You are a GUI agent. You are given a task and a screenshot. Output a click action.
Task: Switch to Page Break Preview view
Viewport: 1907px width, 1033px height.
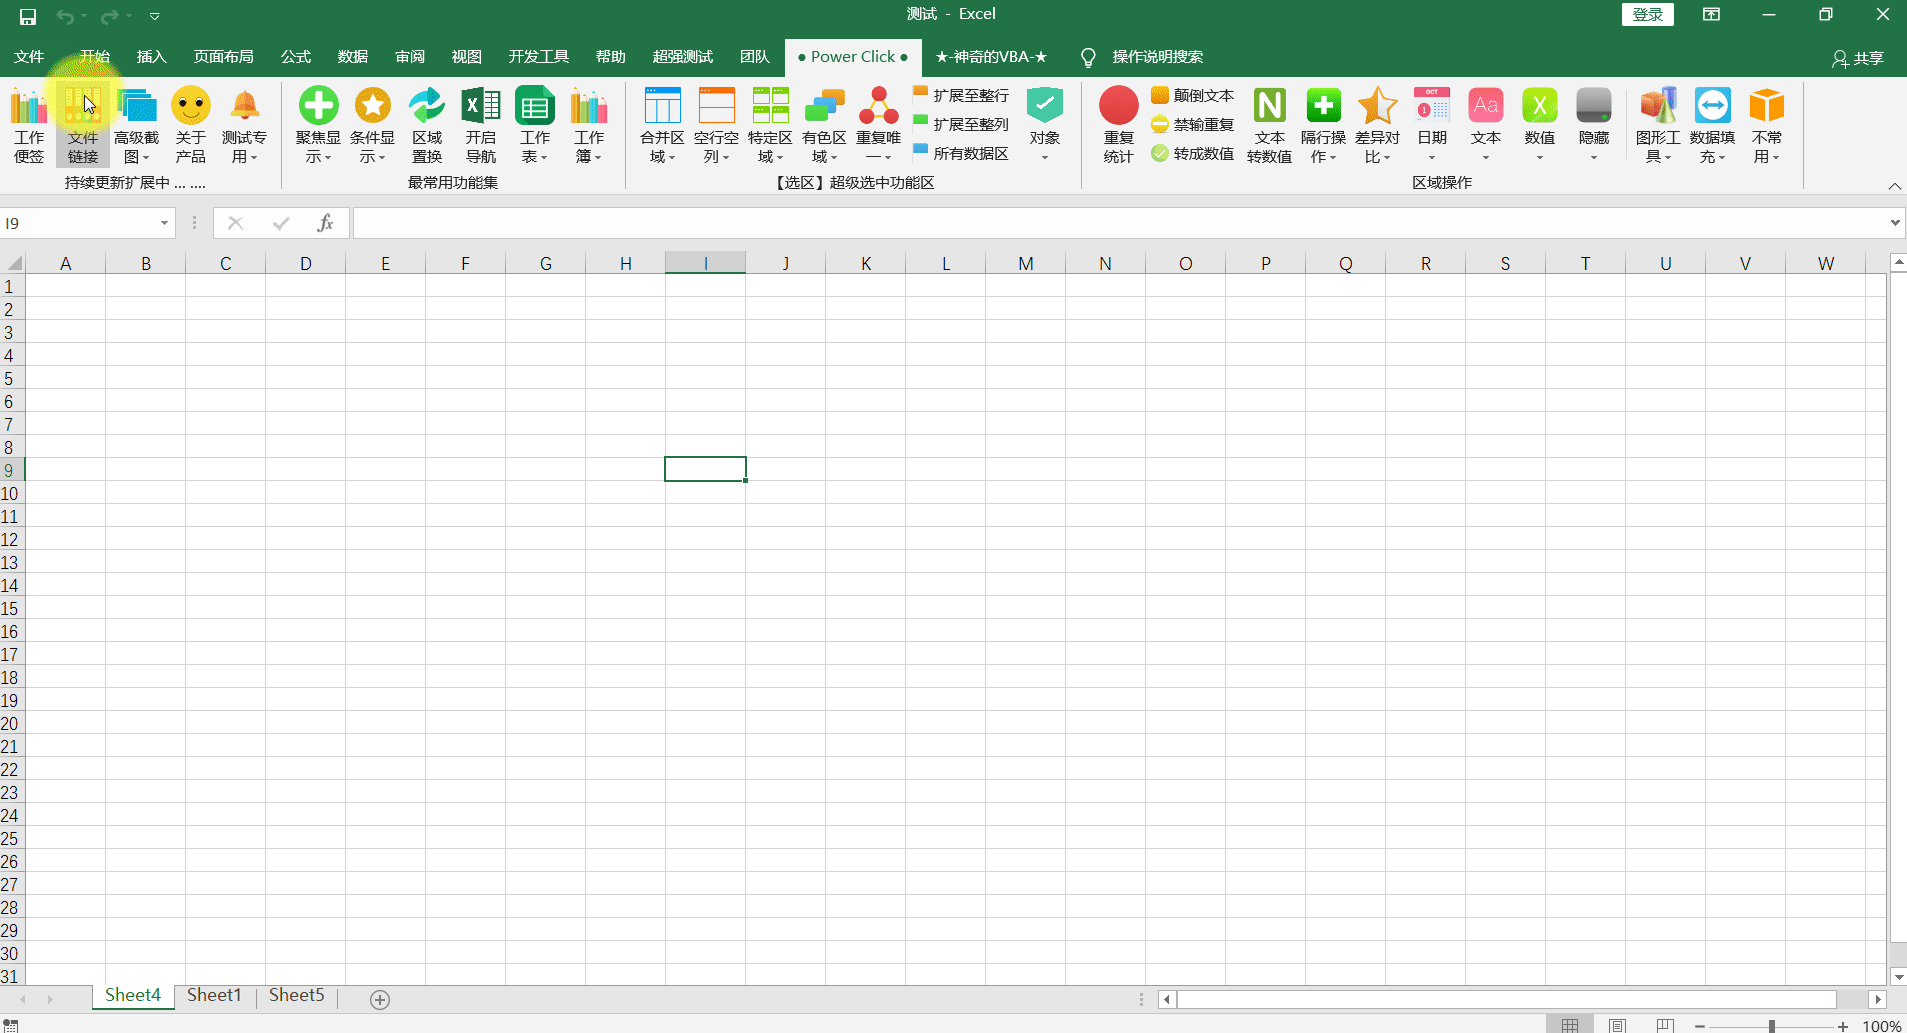pyautogui.click(x=1665, y=1025)
